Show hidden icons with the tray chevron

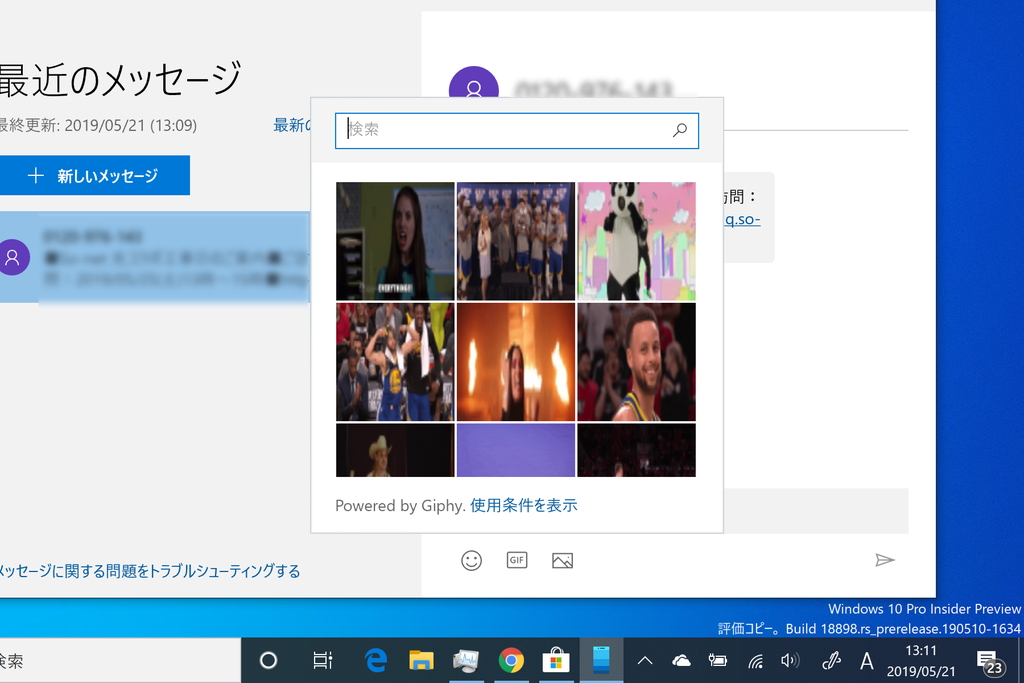tap(645, 660)
